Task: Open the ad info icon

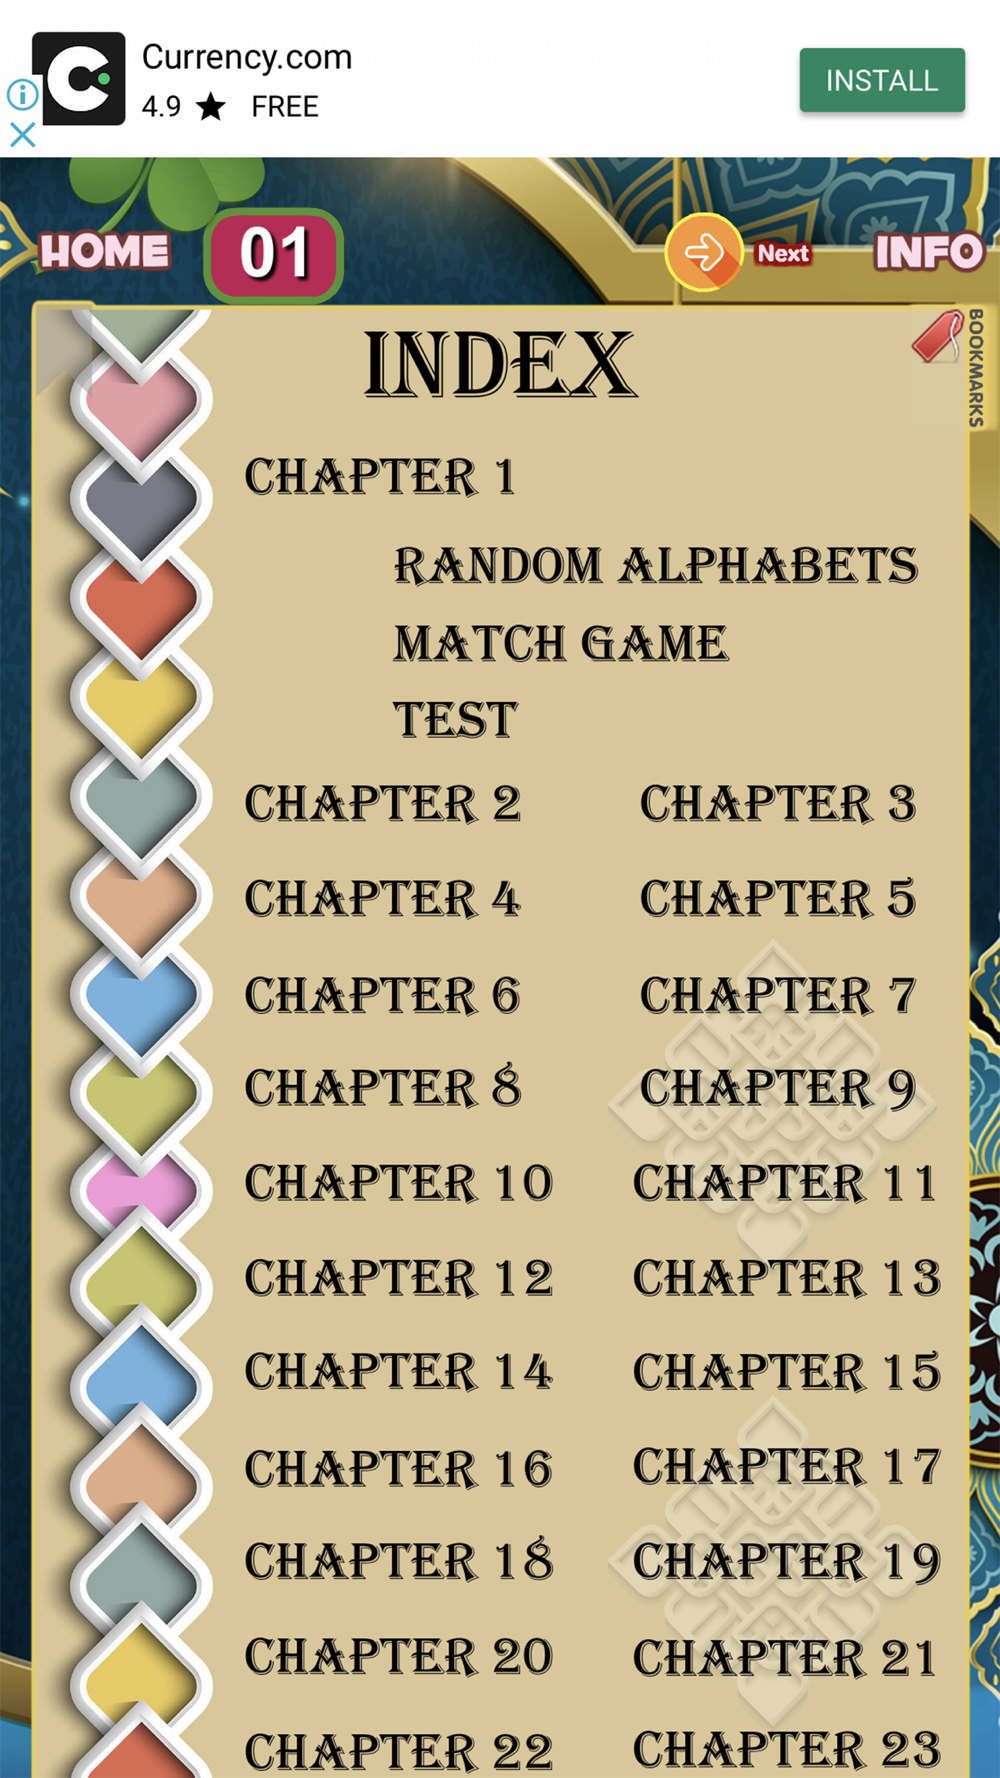Action: (22, 95)
